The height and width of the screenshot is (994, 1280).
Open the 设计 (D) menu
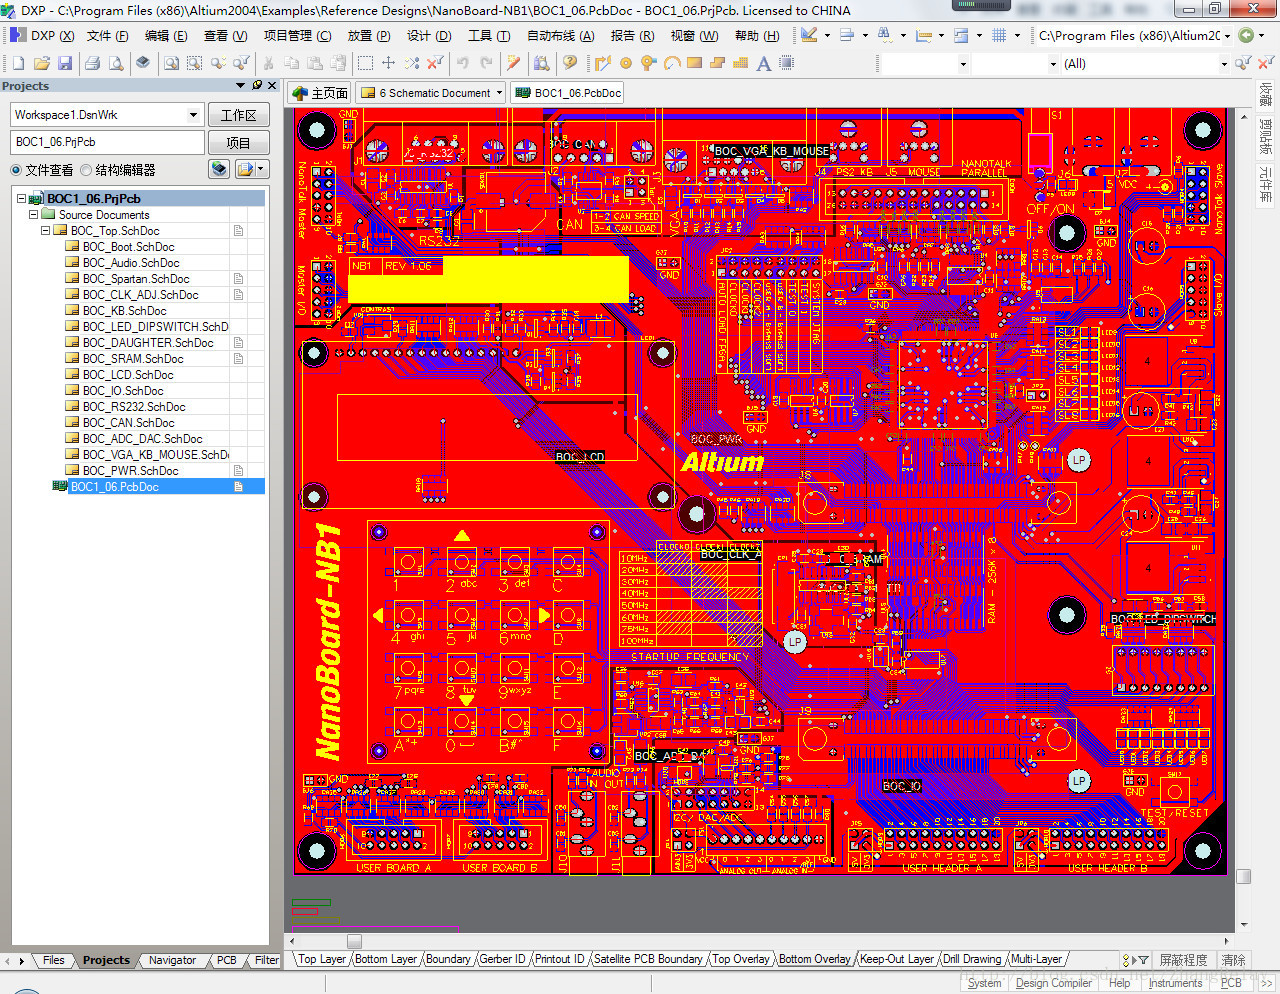tap(429, 35)
